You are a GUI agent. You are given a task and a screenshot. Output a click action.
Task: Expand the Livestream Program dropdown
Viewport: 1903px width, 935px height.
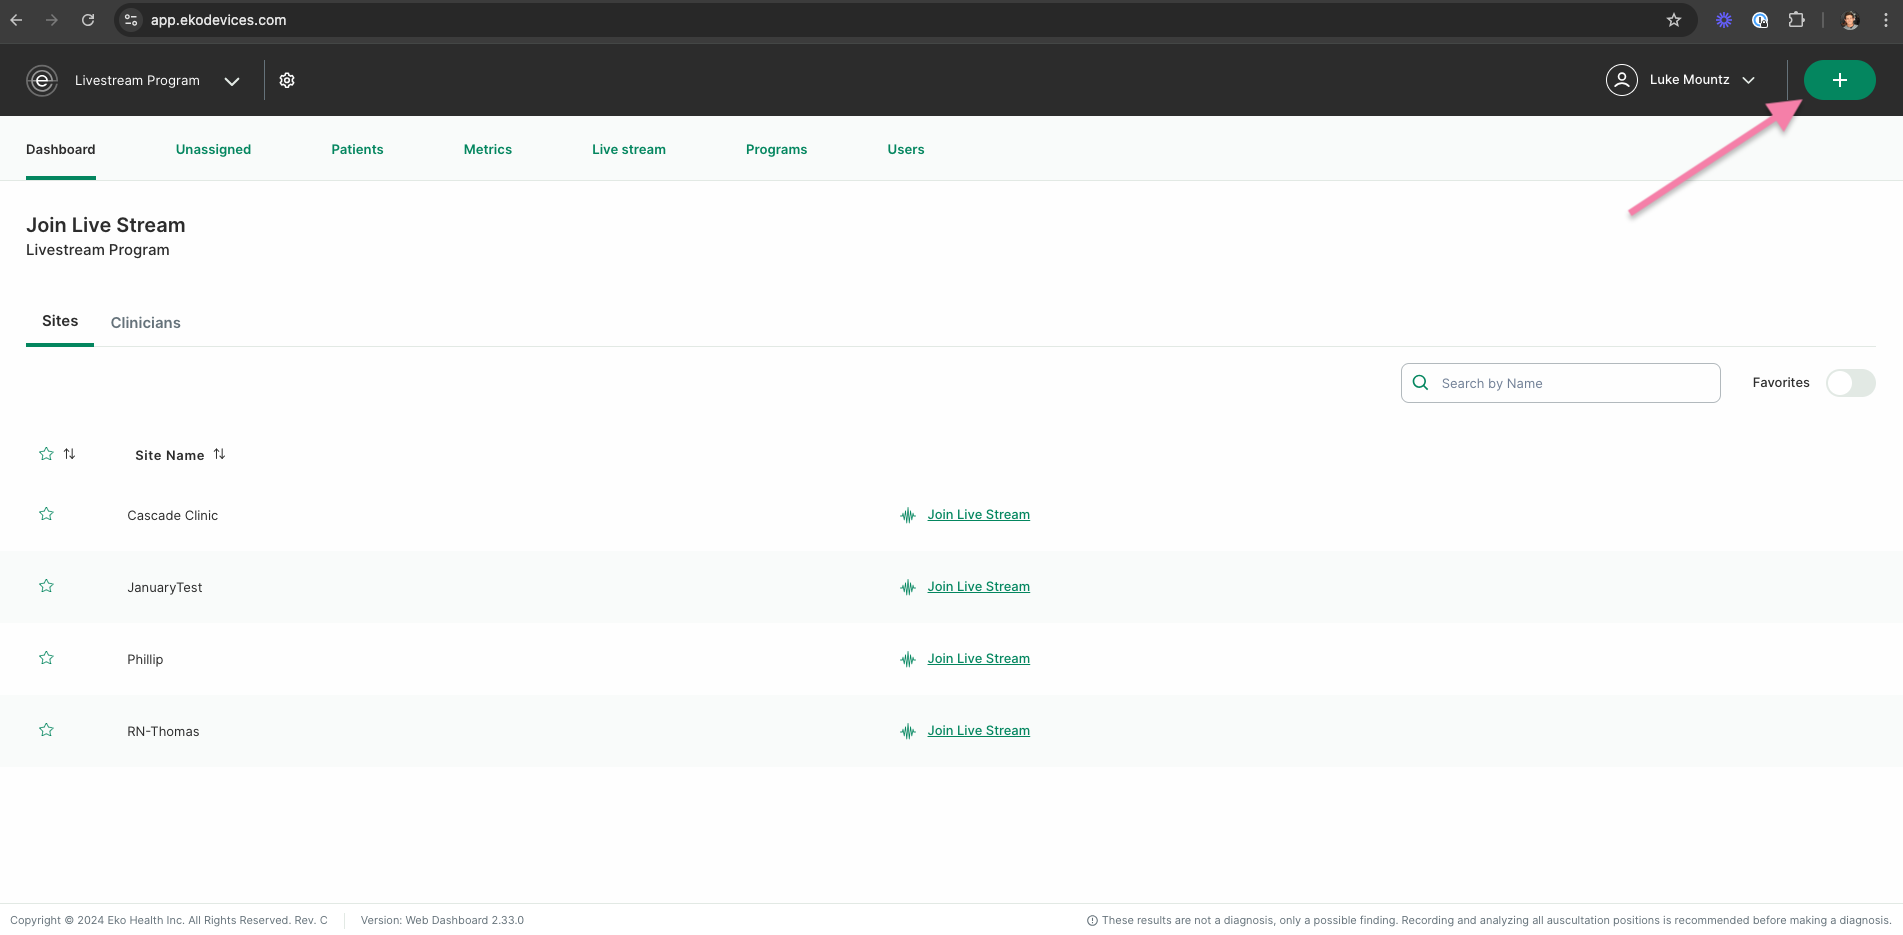point(232,80)
